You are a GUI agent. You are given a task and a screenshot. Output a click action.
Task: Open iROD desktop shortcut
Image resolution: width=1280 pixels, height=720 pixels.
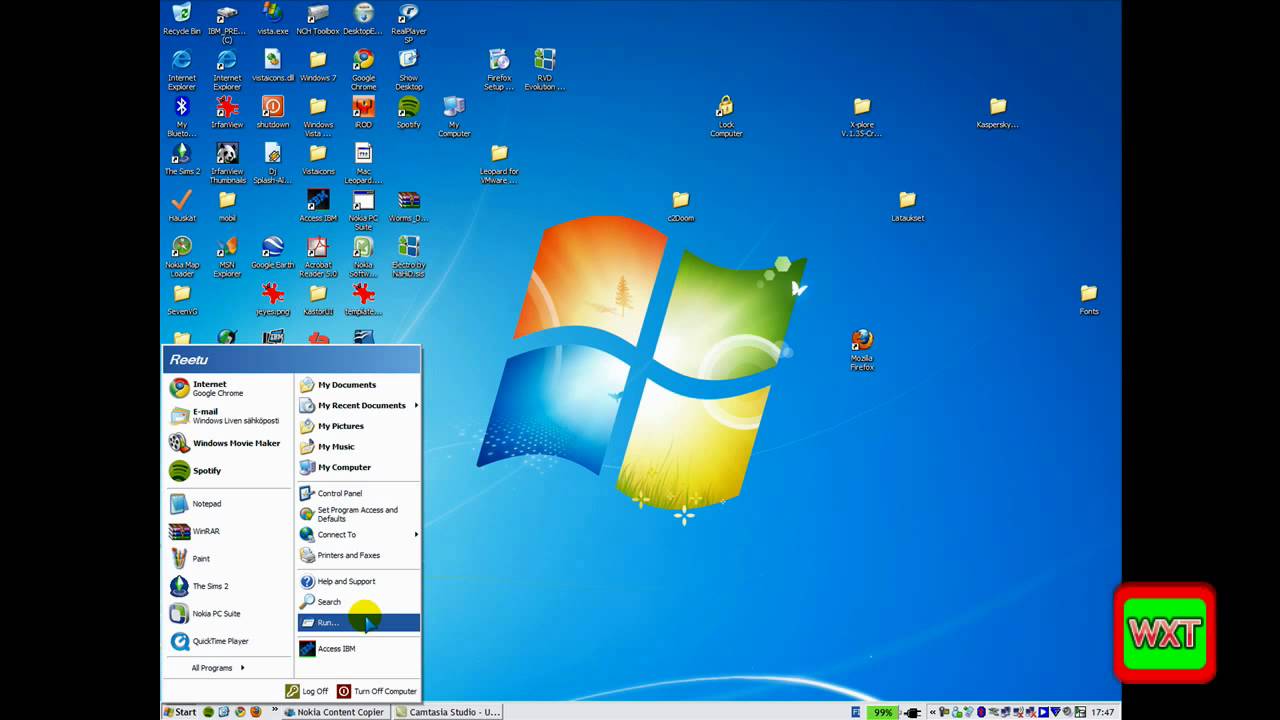tap(363, 112)
